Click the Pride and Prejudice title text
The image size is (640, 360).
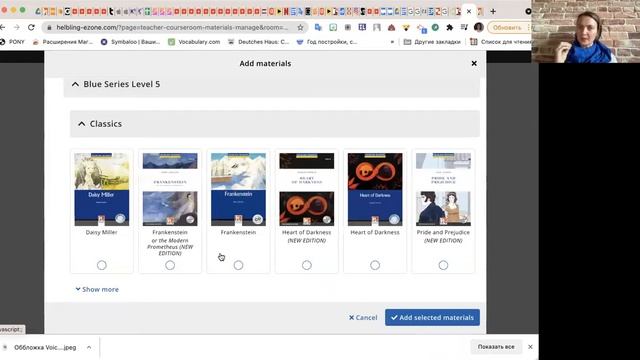pyautogui.click(x=443, y=232)
